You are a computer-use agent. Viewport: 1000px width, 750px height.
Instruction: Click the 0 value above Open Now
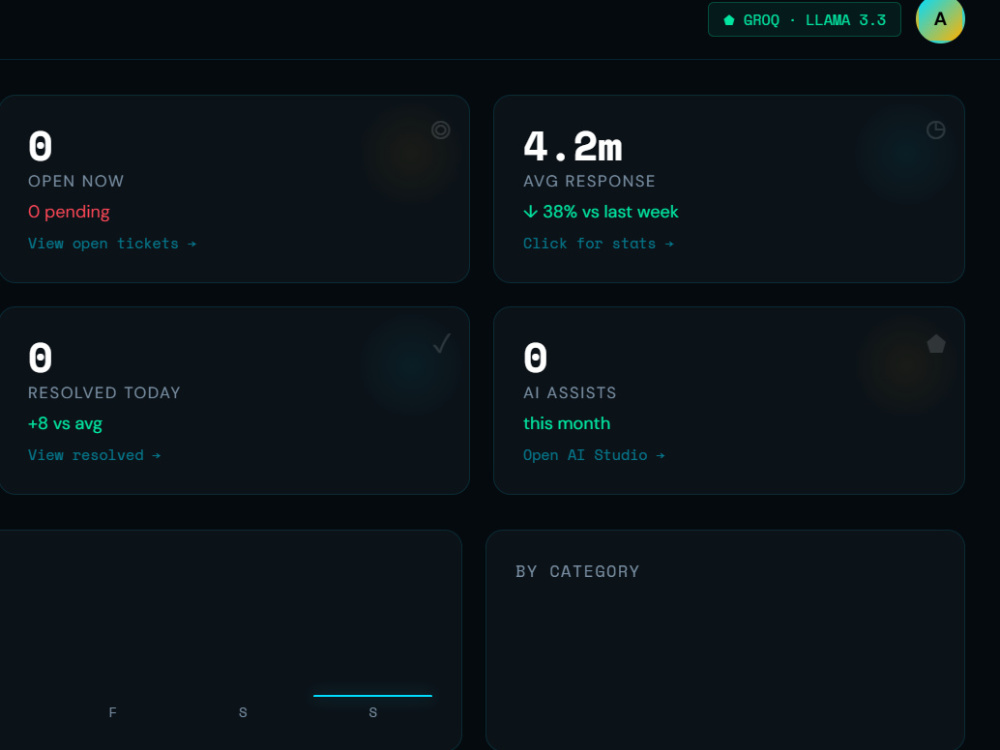click(40, 147)
